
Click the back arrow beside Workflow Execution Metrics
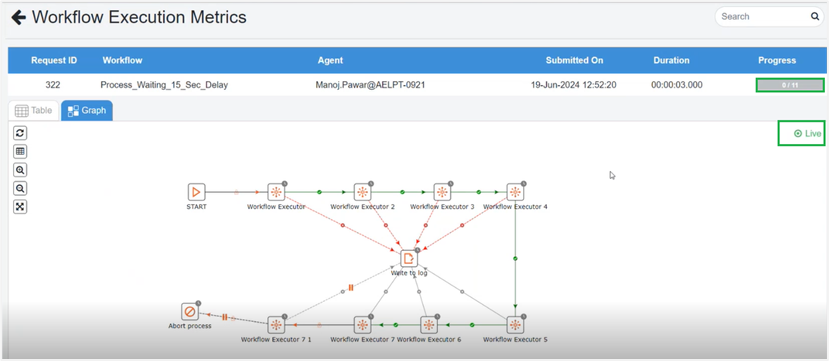click(x=18, y=18)
